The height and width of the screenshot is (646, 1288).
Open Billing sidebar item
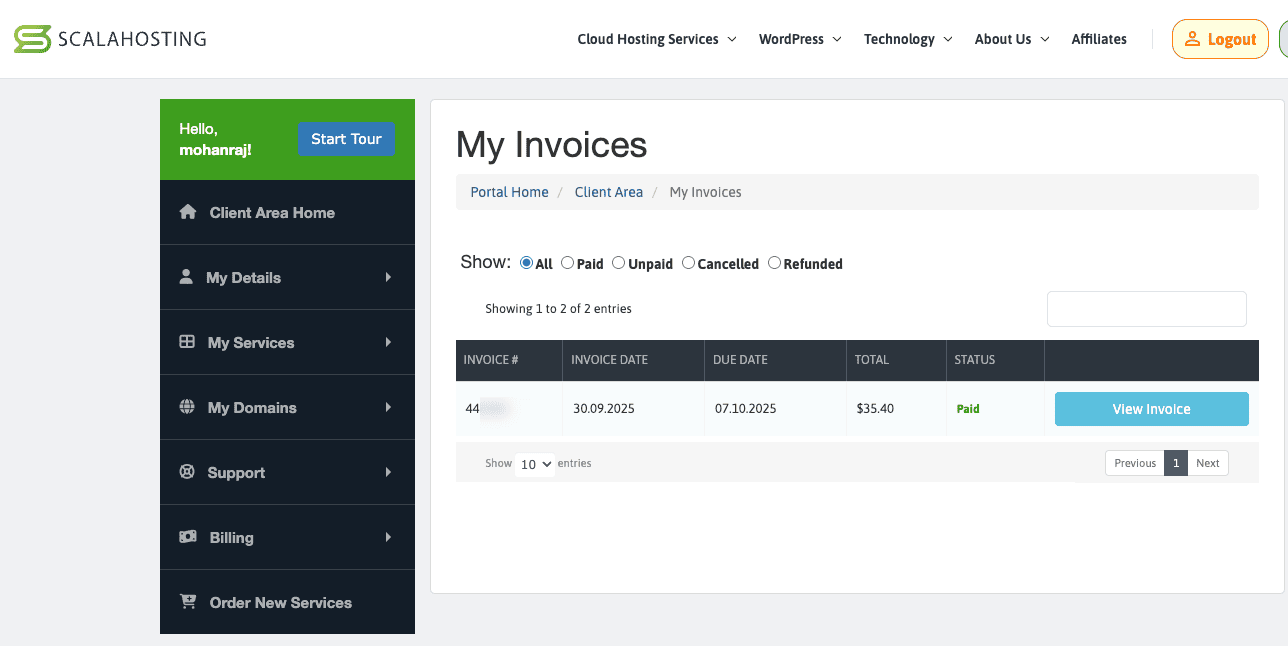click(287, 537)
